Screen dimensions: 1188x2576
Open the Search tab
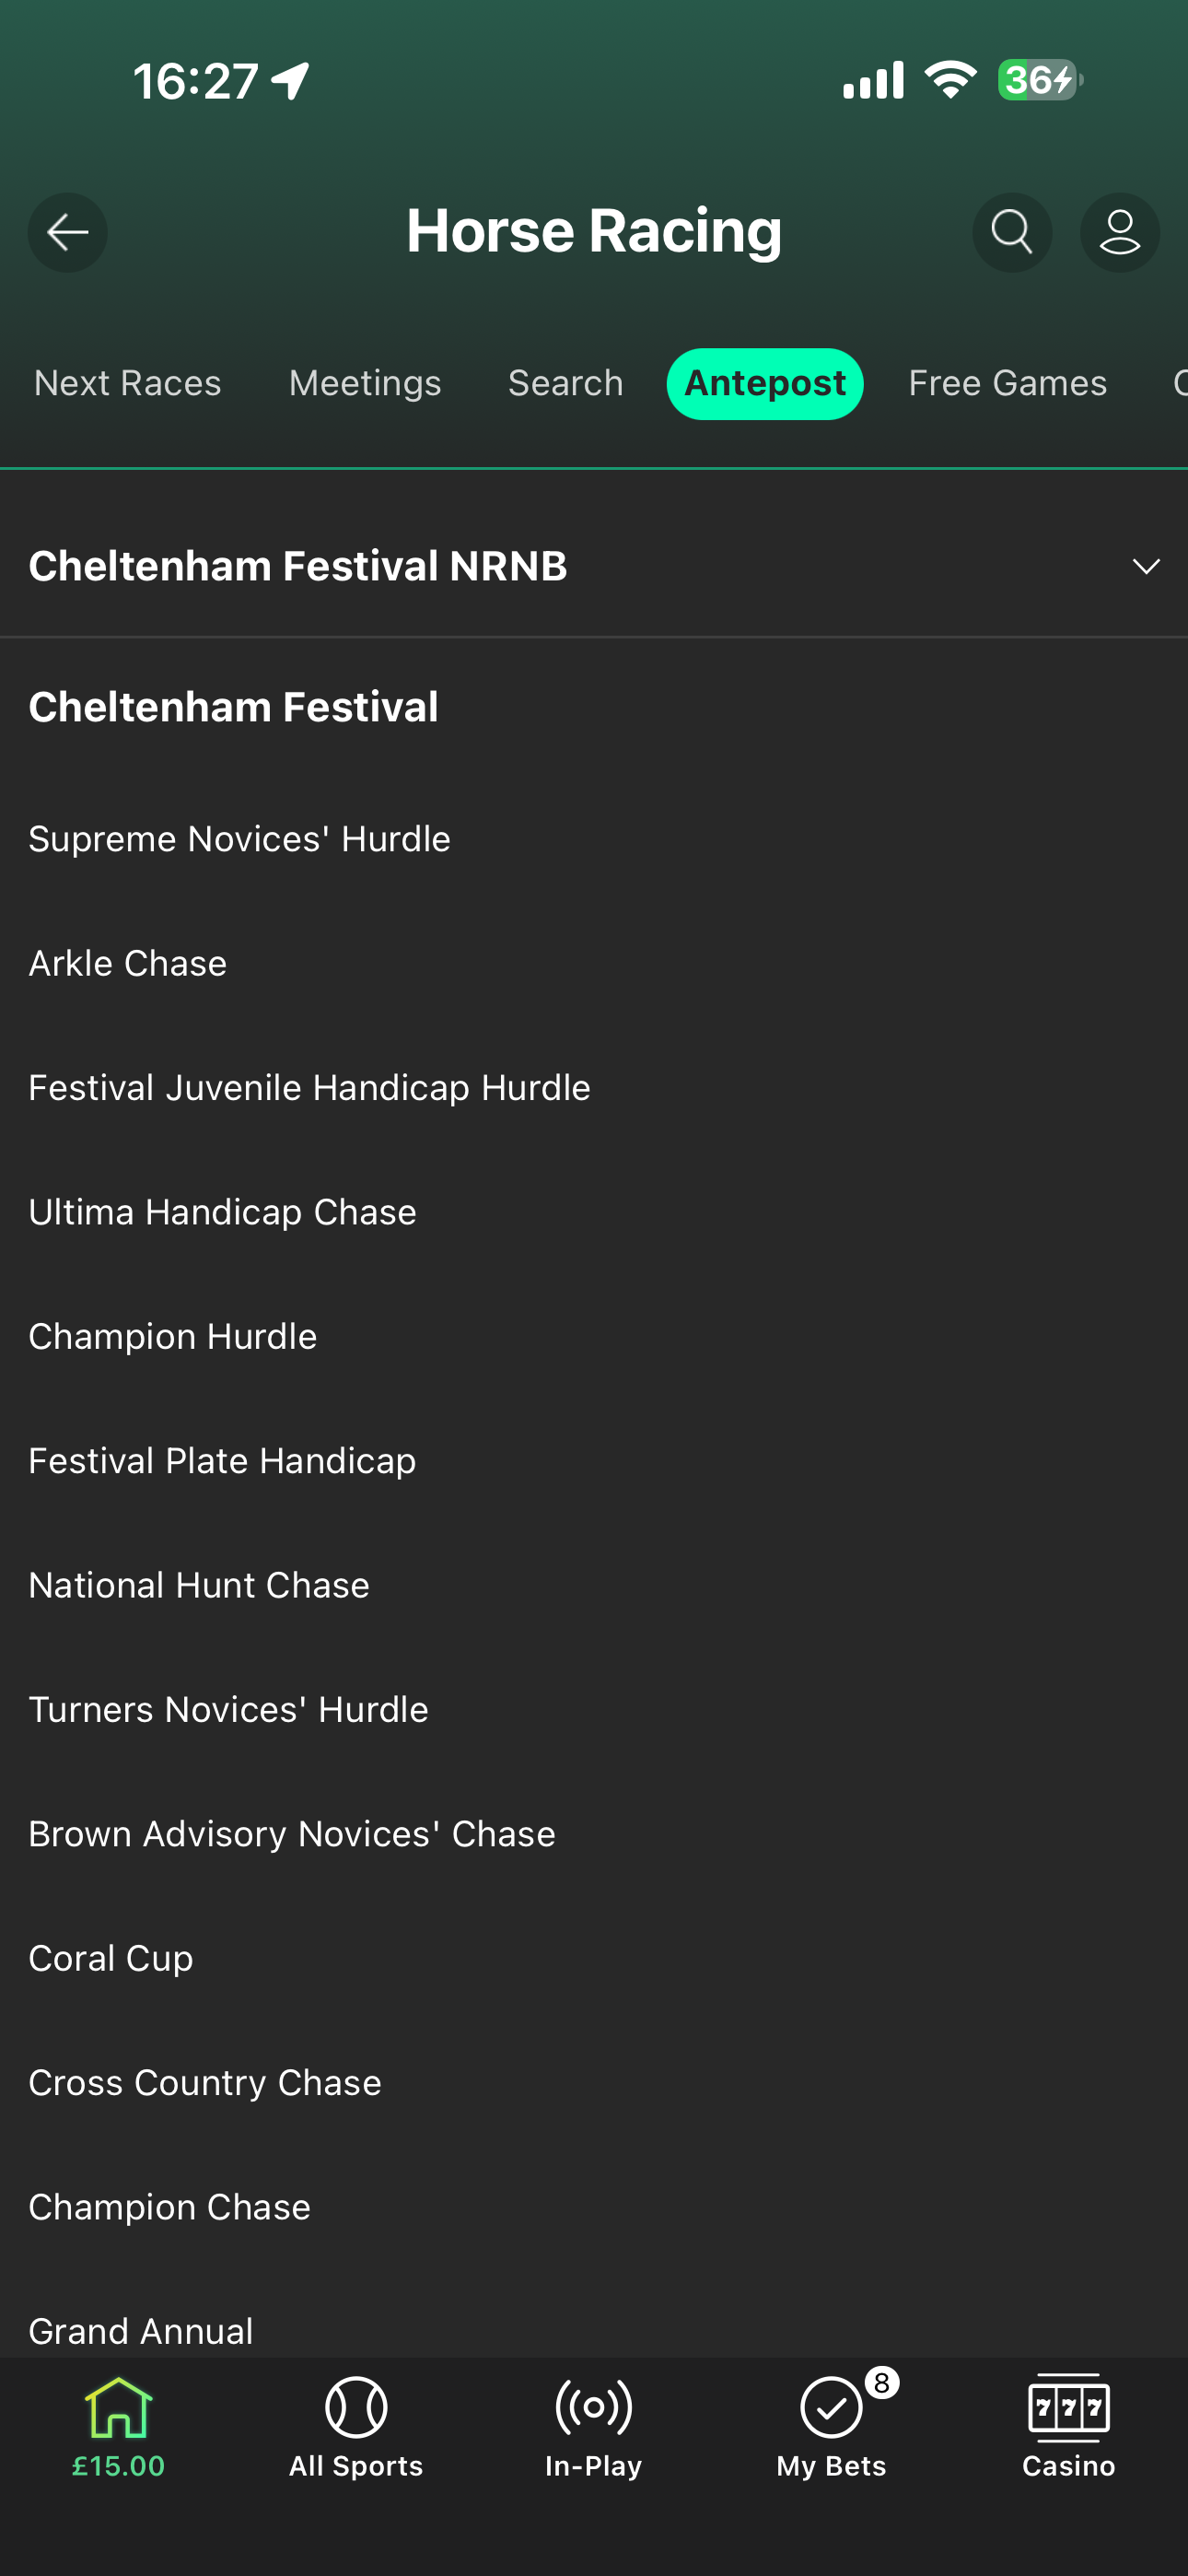click(565, 383)
